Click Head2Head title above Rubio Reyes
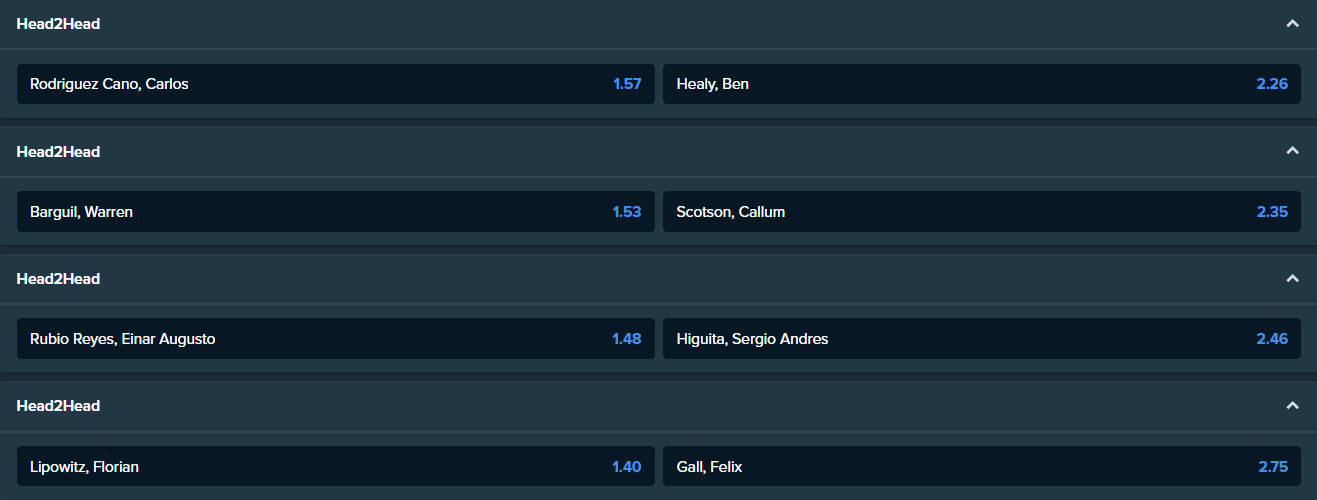The width and height of the screenshot is (1317, 500). (58, 278)
